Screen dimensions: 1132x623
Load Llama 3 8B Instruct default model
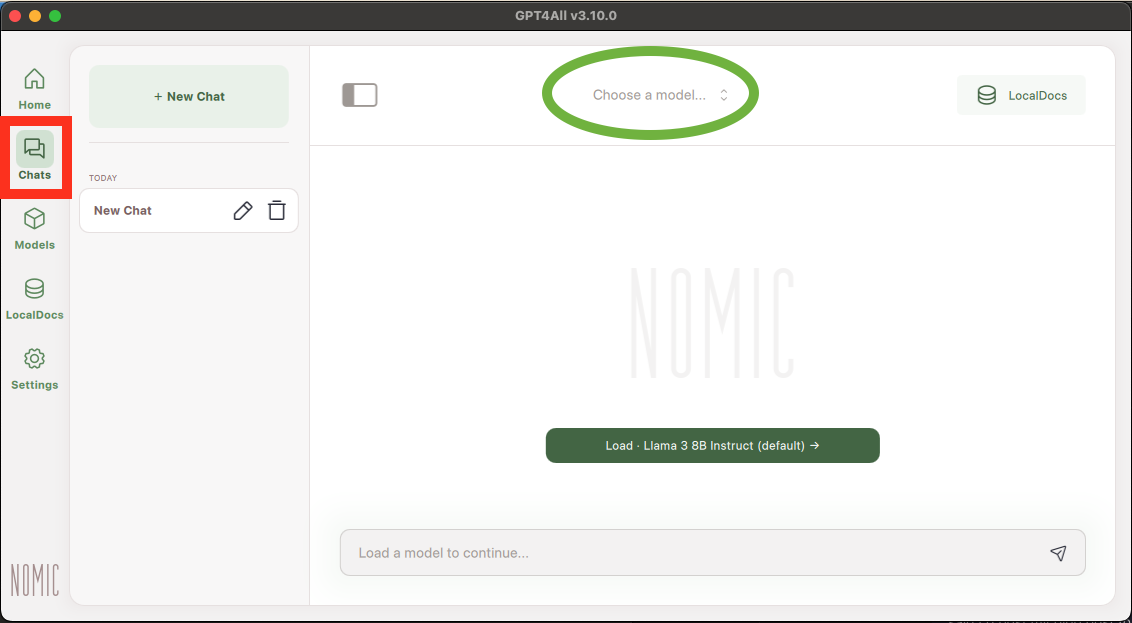pyautogui.click(x=712, y=445)
